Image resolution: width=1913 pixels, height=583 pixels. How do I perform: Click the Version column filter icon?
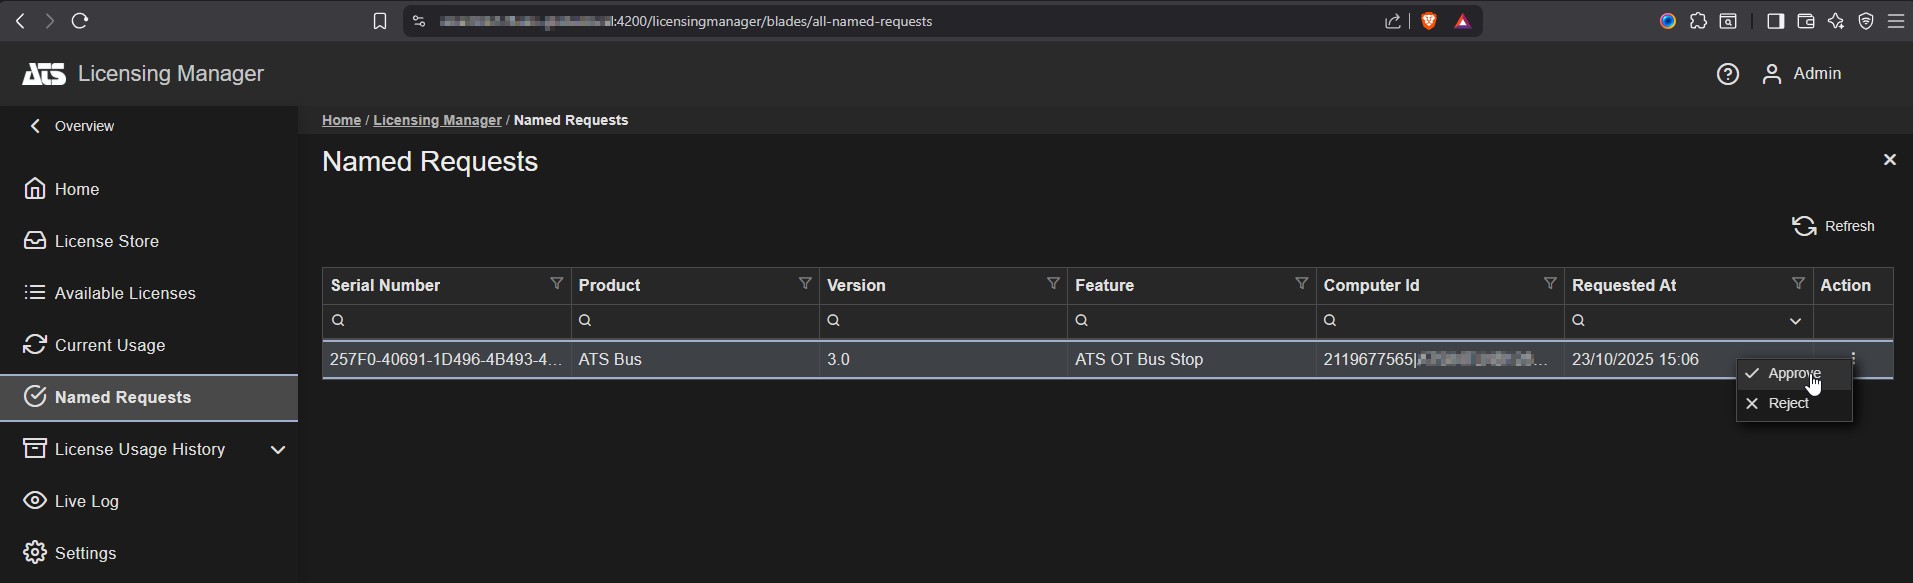pyautogui.click(x=1053, y=284)
